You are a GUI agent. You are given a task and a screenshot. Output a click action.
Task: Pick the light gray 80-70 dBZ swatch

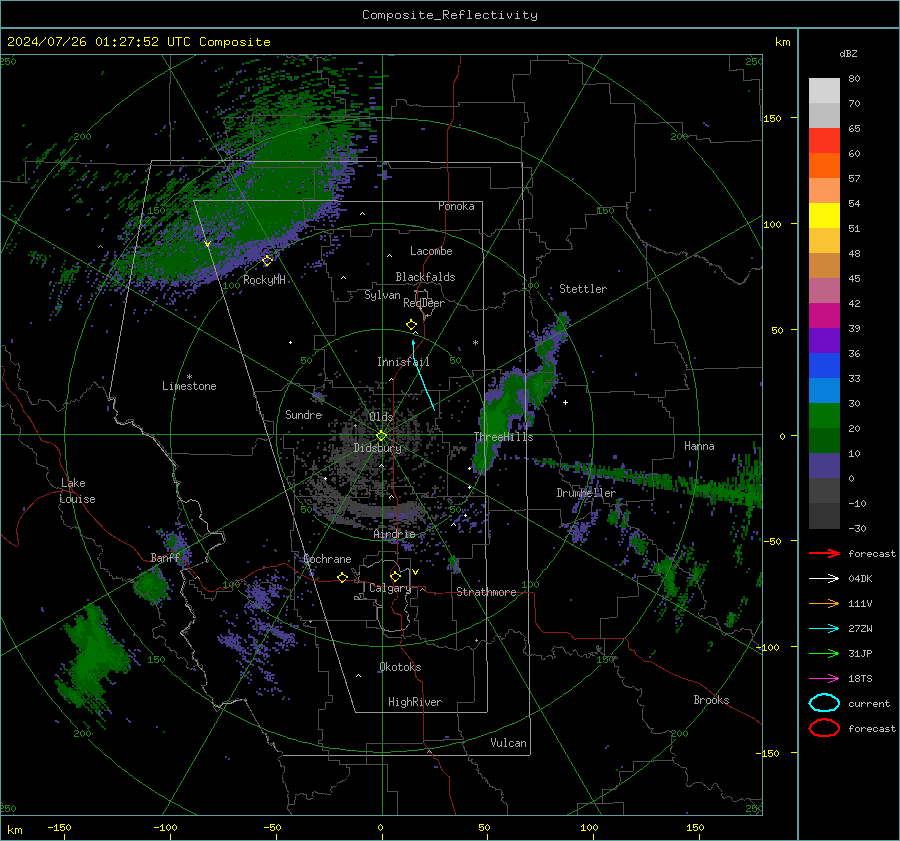pyautogui.click(x=824, y=91)
